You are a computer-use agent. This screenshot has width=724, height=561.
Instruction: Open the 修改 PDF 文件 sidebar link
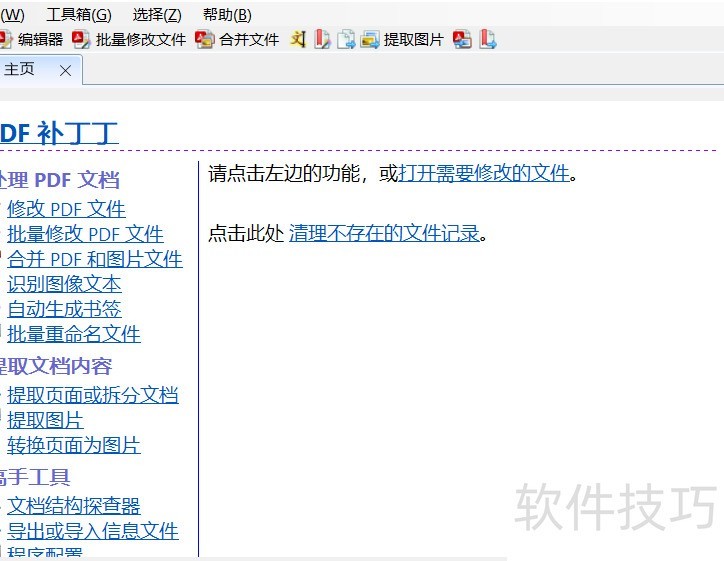[66, 209]
